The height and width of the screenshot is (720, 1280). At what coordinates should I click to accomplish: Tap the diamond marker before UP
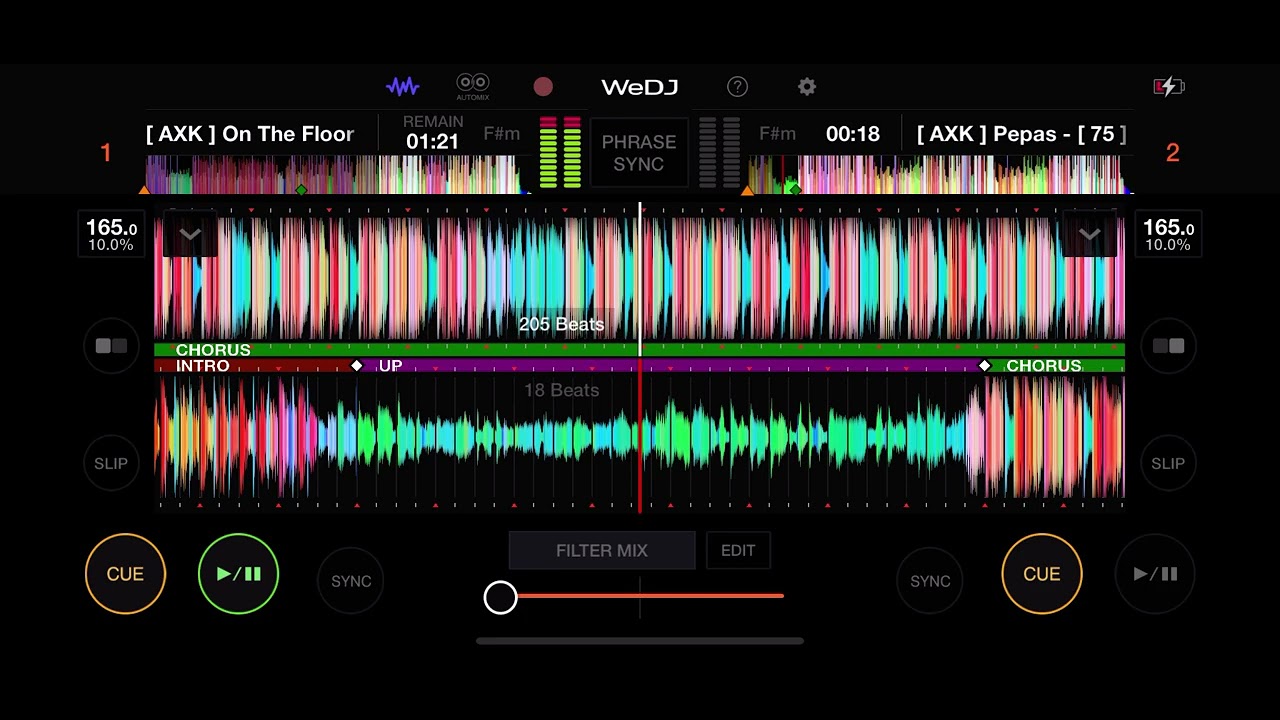click(x=356, y=366)
